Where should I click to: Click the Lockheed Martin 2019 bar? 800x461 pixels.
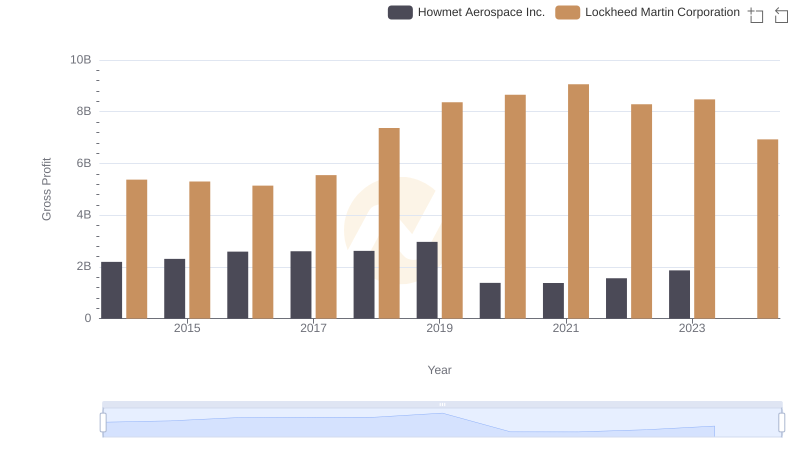click(452, 210)
